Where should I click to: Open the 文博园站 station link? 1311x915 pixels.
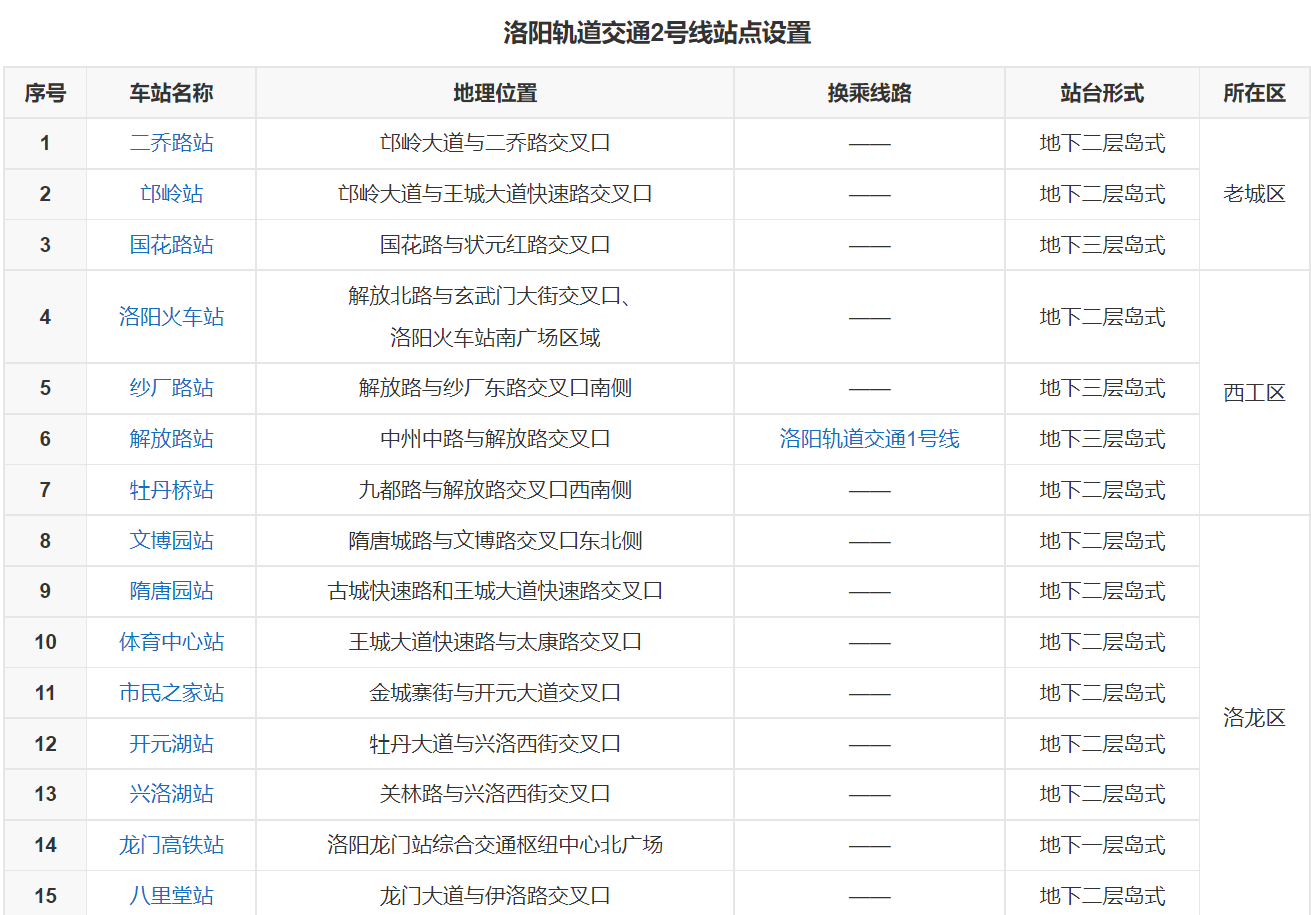click(x=171, y=541)
